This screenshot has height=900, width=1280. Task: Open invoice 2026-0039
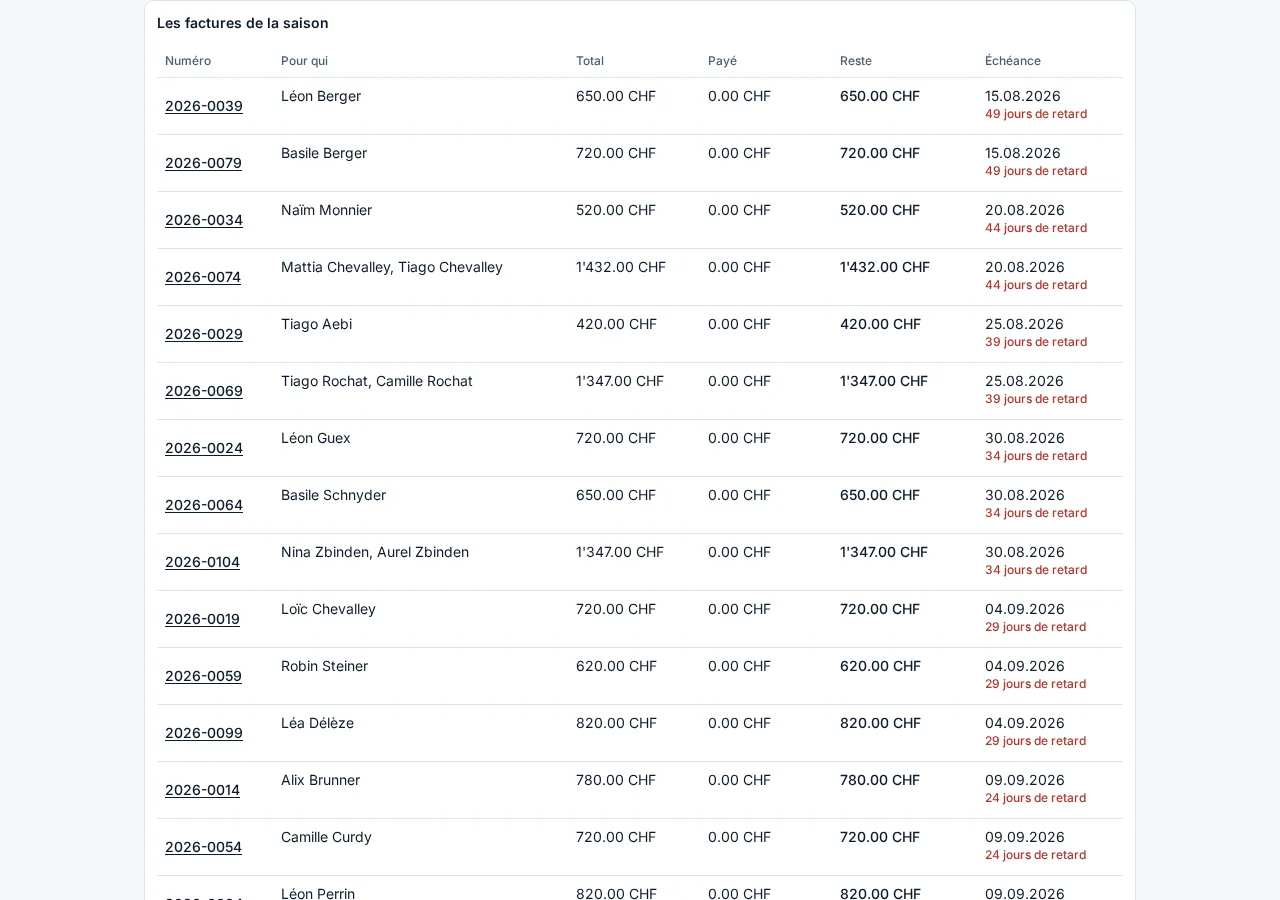point(204,106)
